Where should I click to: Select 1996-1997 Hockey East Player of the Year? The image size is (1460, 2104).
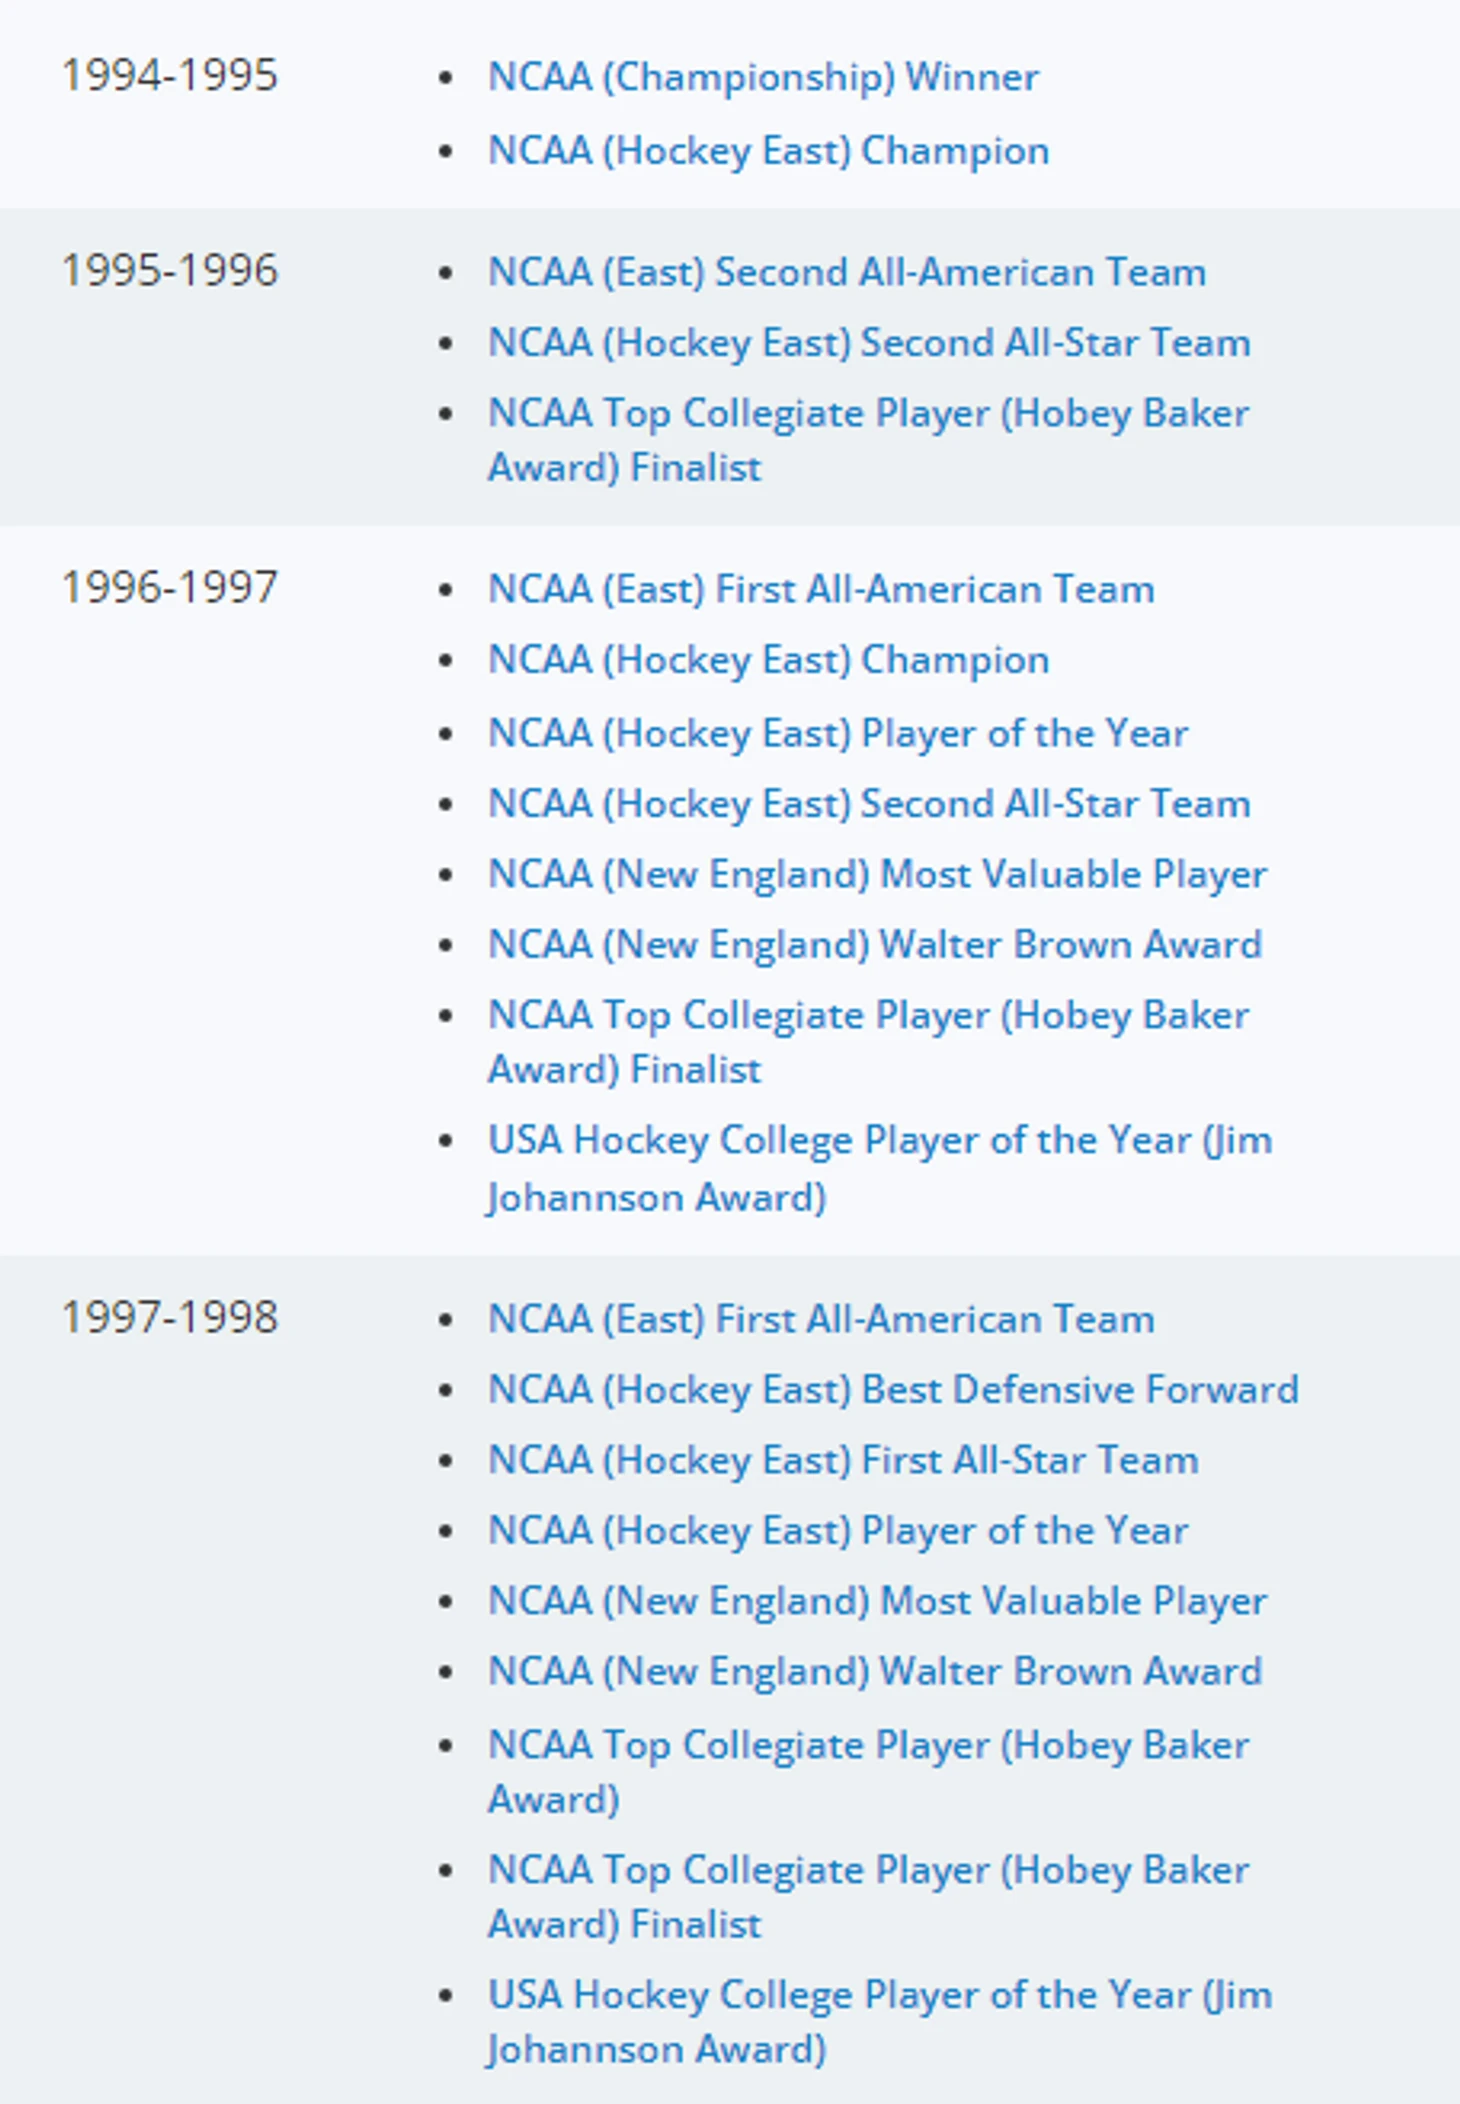[x=837, y=733]
